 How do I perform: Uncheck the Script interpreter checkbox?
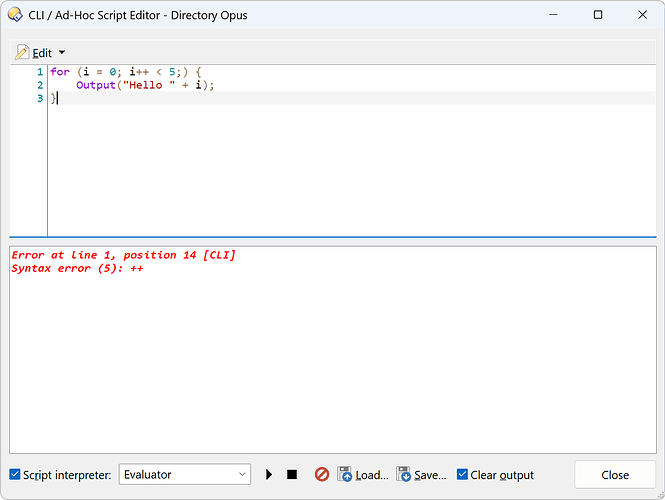click(x=15, y=475)
